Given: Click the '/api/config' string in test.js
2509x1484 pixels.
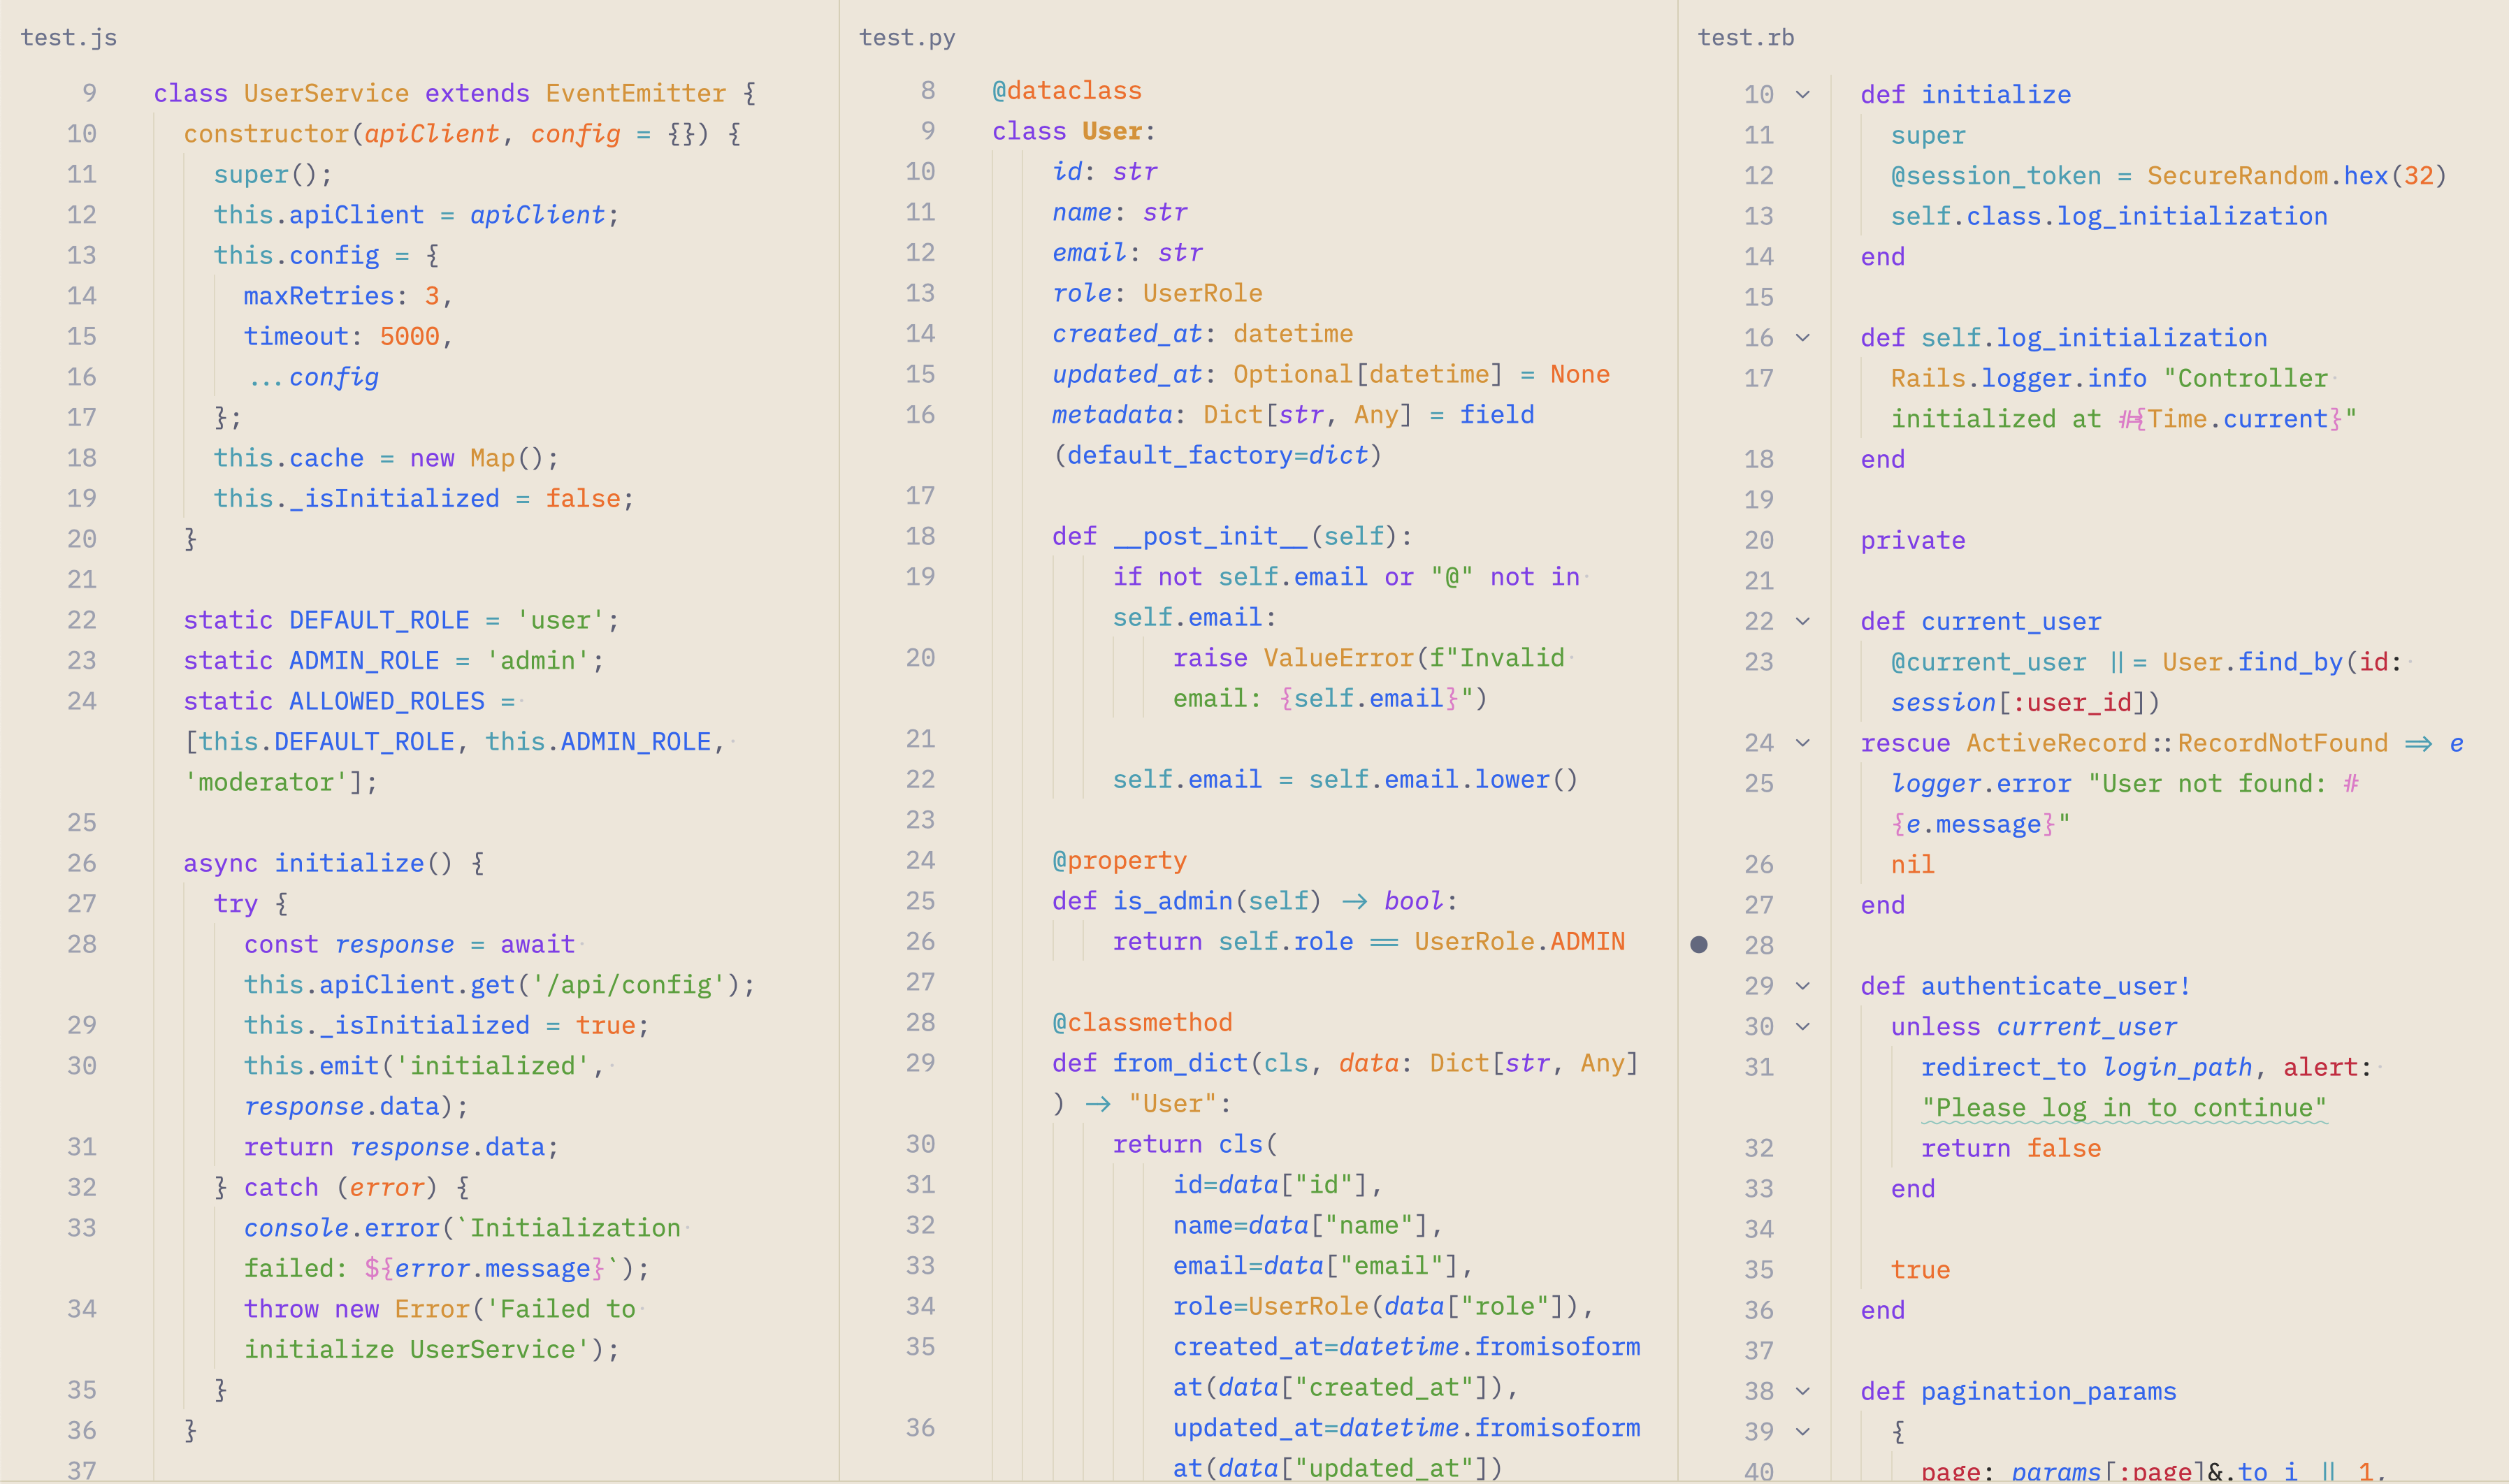Looking at the screenshot, I should click(x=629, y=985).
